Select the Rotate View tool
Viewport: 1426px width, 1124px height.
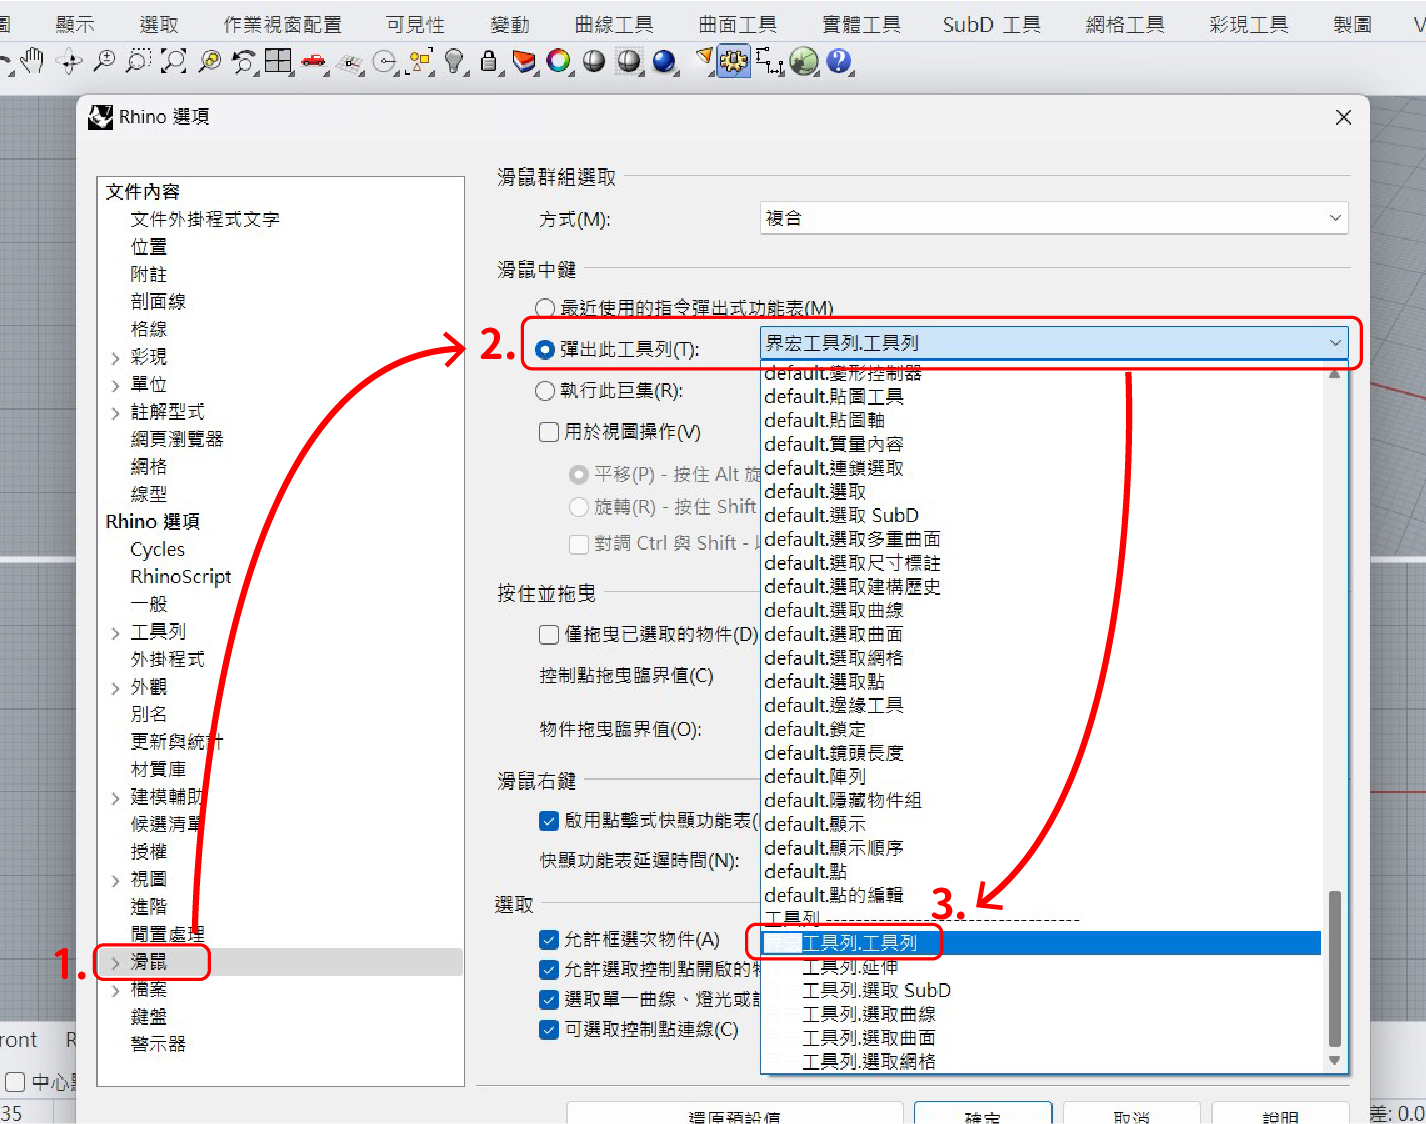point(70,62)
